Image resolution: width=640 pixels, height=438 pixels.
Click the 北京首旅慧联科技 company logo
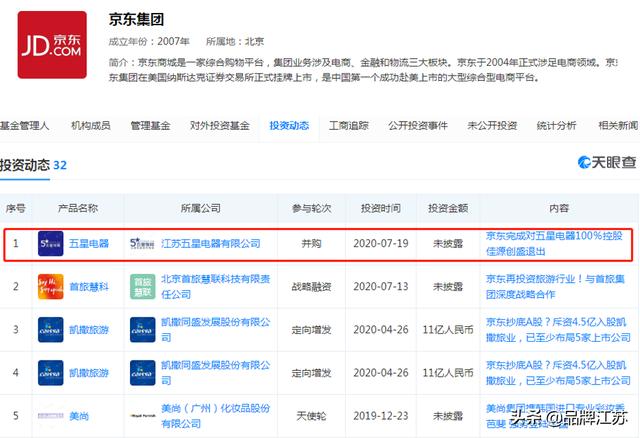142,287
